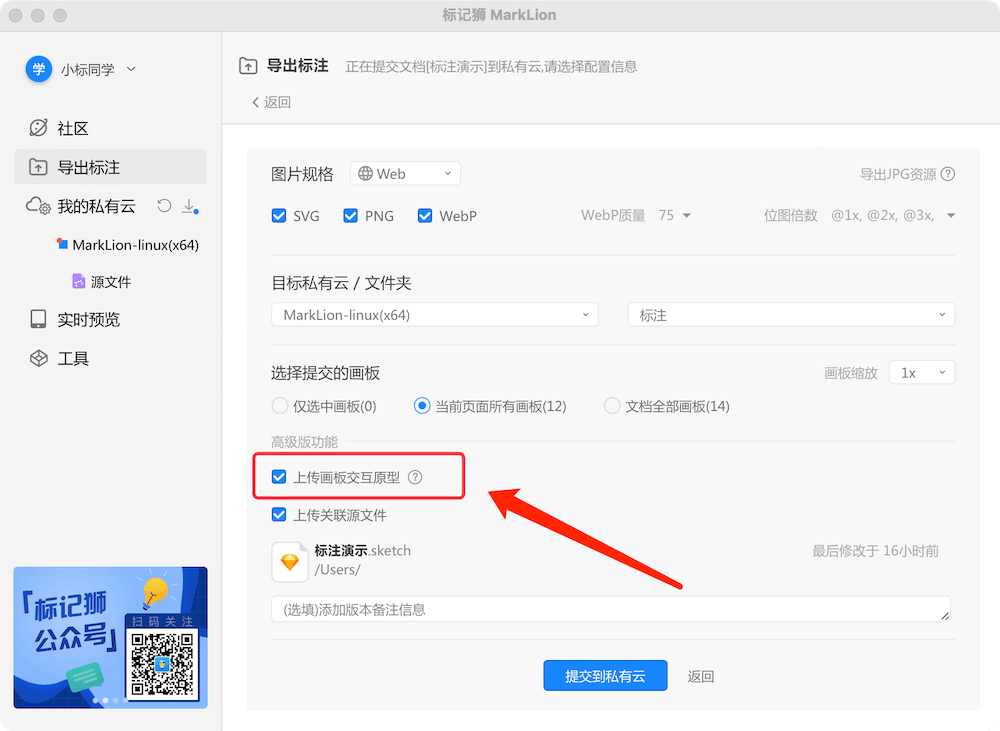Open the 图片规格 Web dropdown
The image size is (1000, 731).
point(405,174)
